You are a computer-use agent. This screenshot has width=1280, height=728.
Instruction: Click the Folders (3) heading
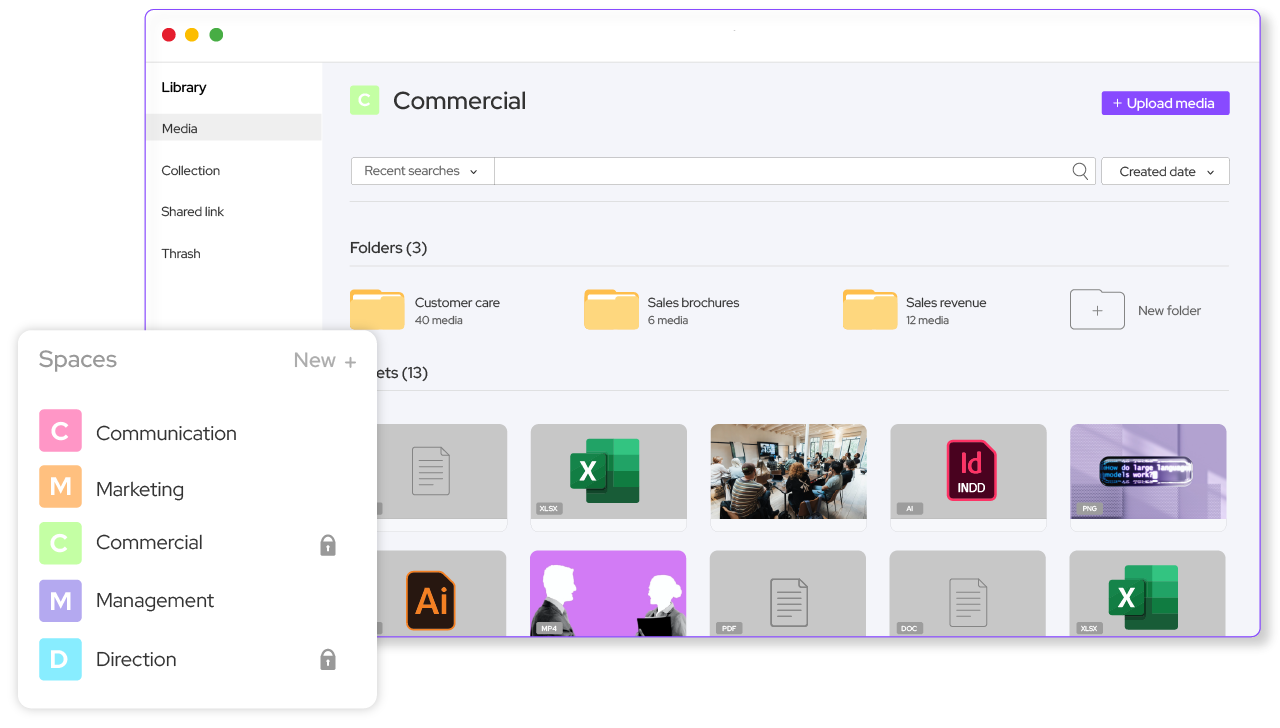pyautogui.click(x=388, y=248)
